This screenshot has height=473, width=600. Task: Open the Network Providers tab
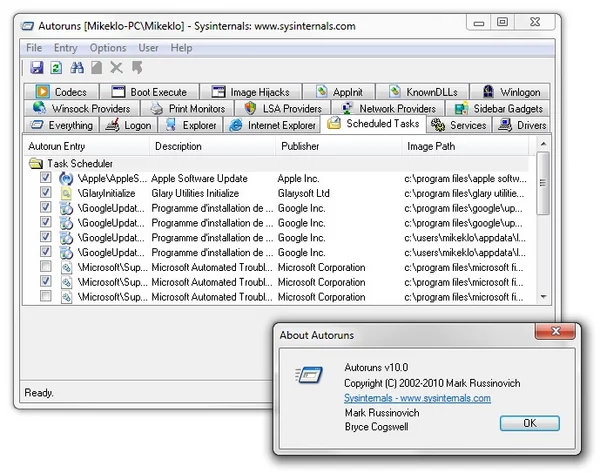pos(388,108)
